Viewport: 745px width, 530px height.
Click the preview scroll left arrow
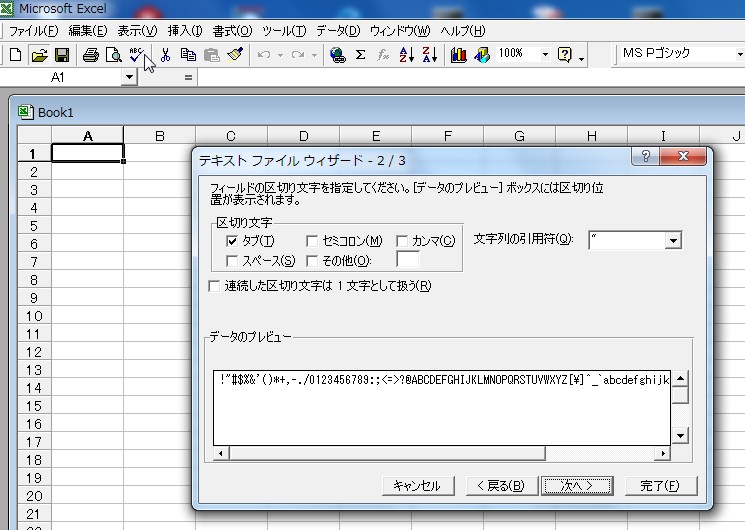pyautogui.click(x=220, y=453)
